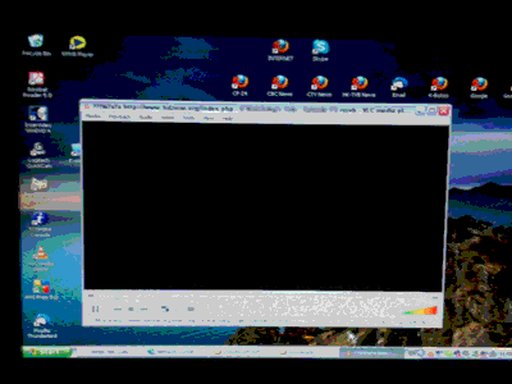Select the folder icon below QuickCam
Viewport: 512px width, 384px height.
tap(39, 184)
